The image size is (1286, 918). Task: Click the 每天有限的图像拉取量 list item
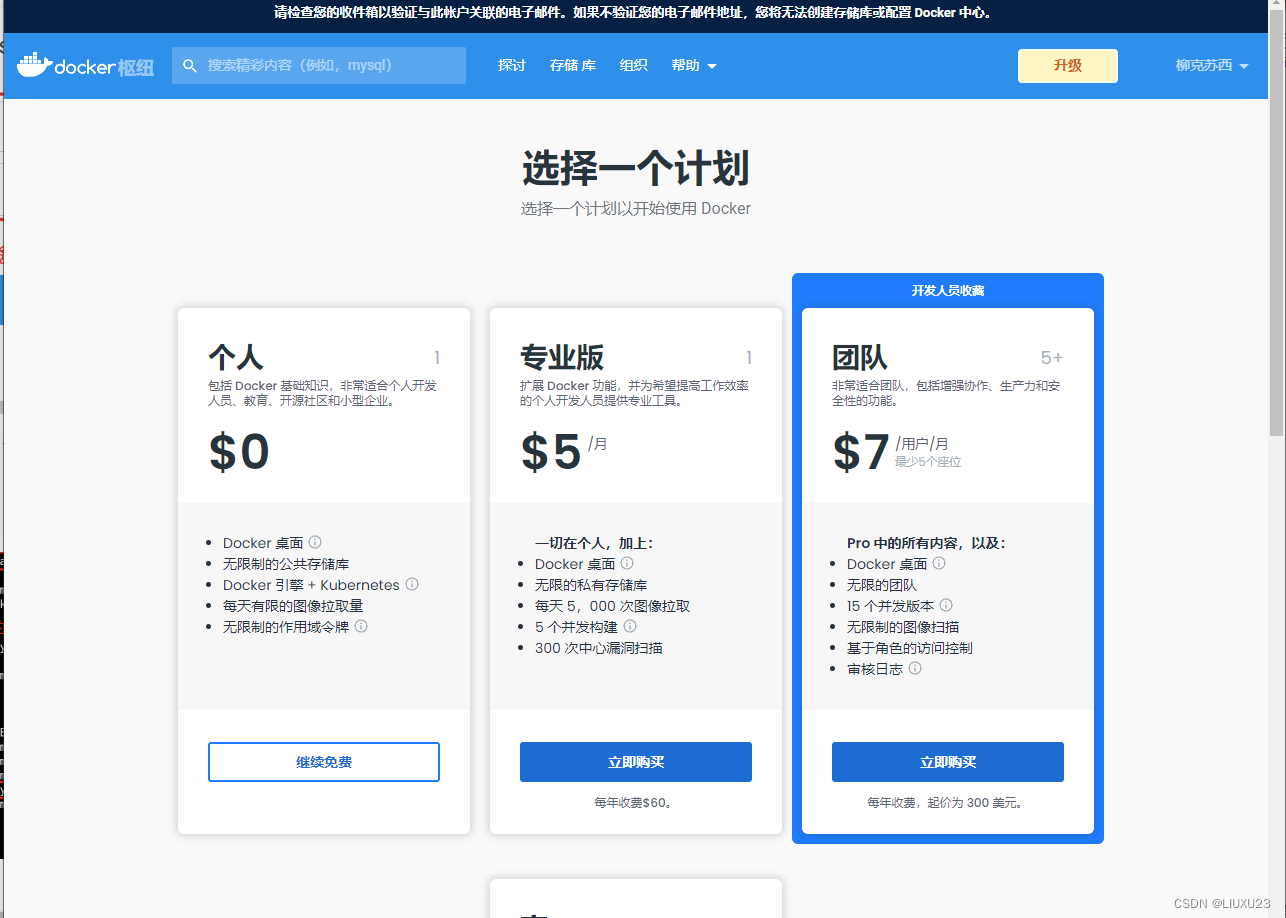(x=293, y=606)
